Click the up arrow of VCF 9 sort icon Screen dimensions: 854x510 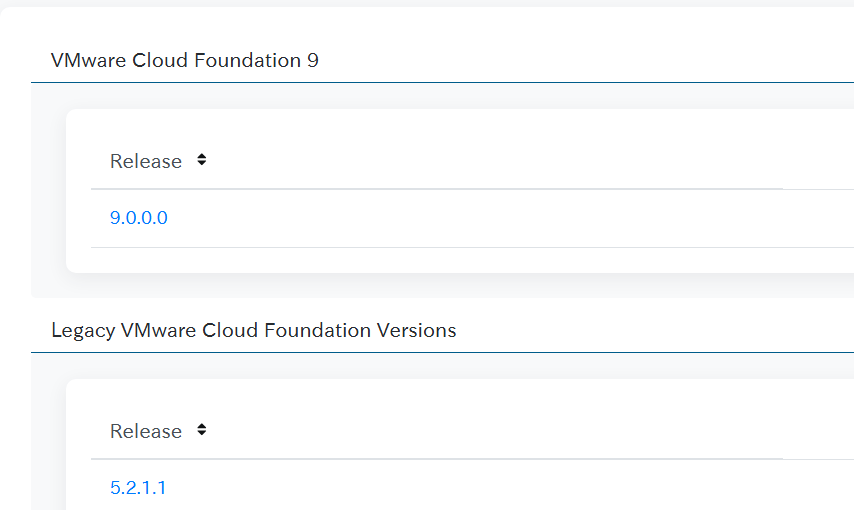coord(202,156)
